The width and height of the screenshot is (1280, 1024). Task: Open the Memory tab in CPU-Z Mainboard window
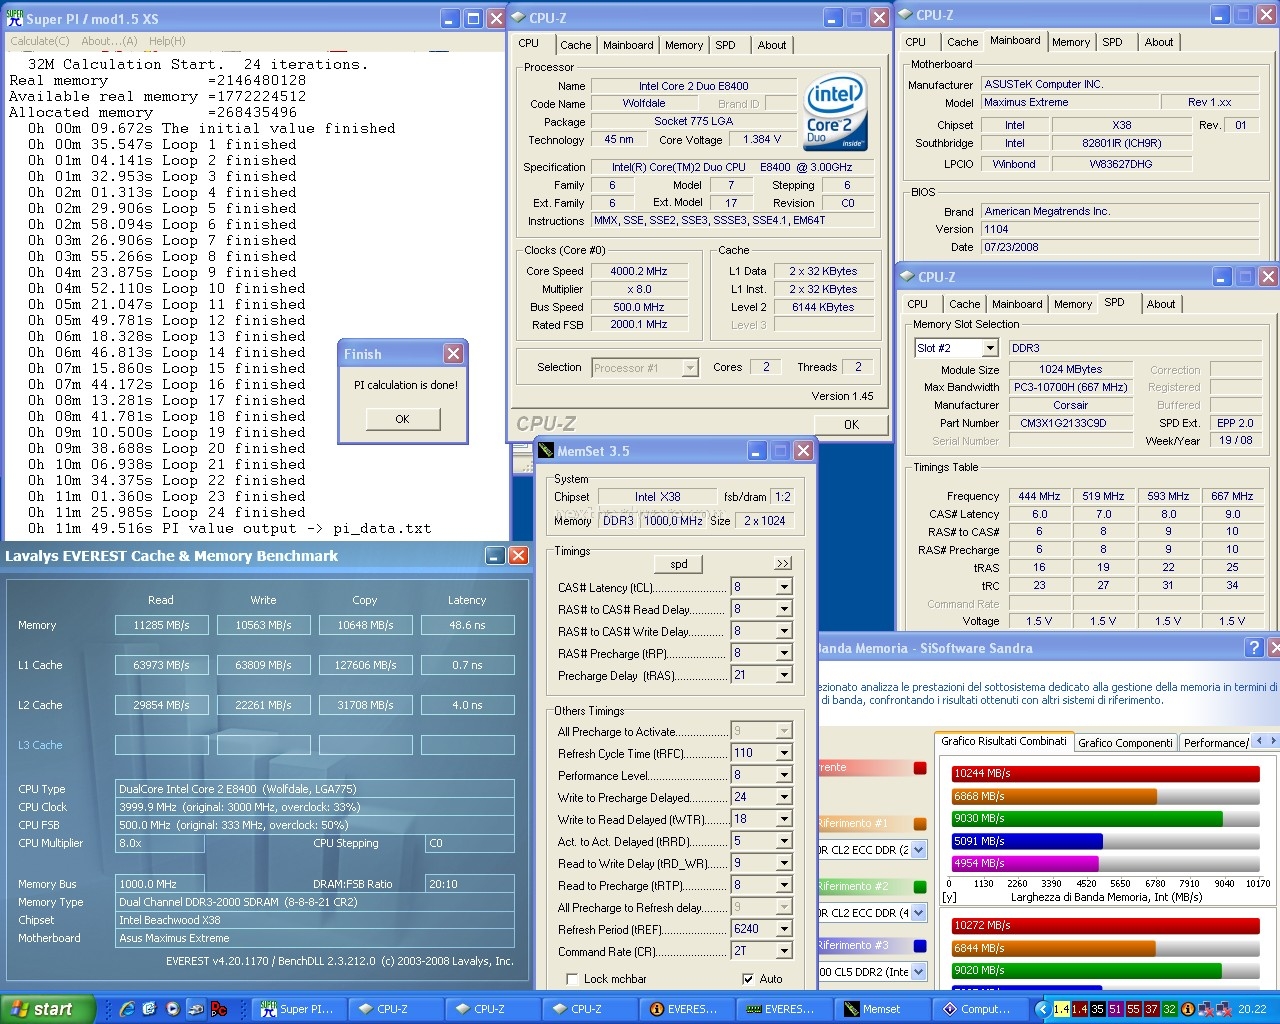point(1071,42)
